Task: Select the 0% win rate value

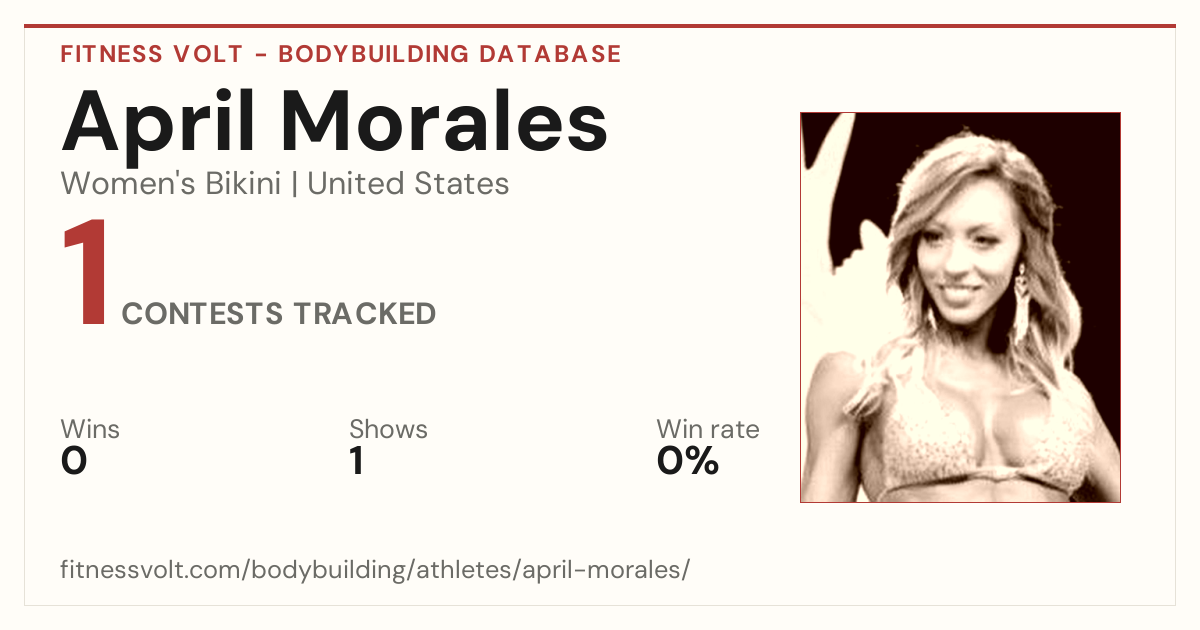Action: pyautogui.click(x=688, y=461)
